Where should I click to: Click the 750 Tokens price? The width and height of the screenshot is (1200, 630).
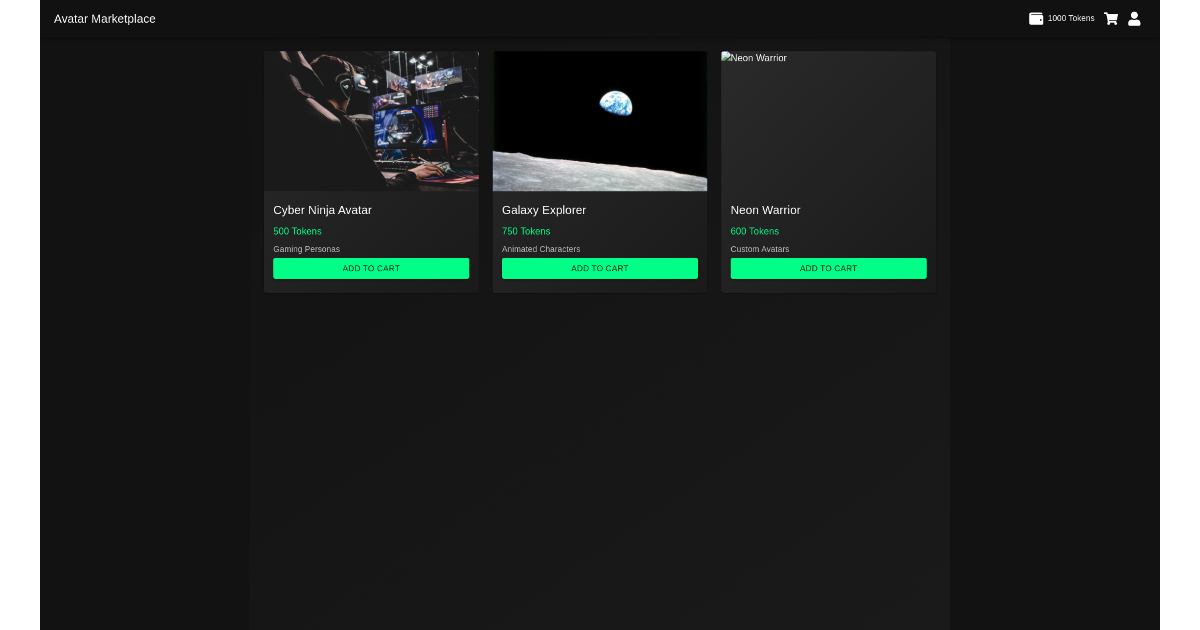526,231
